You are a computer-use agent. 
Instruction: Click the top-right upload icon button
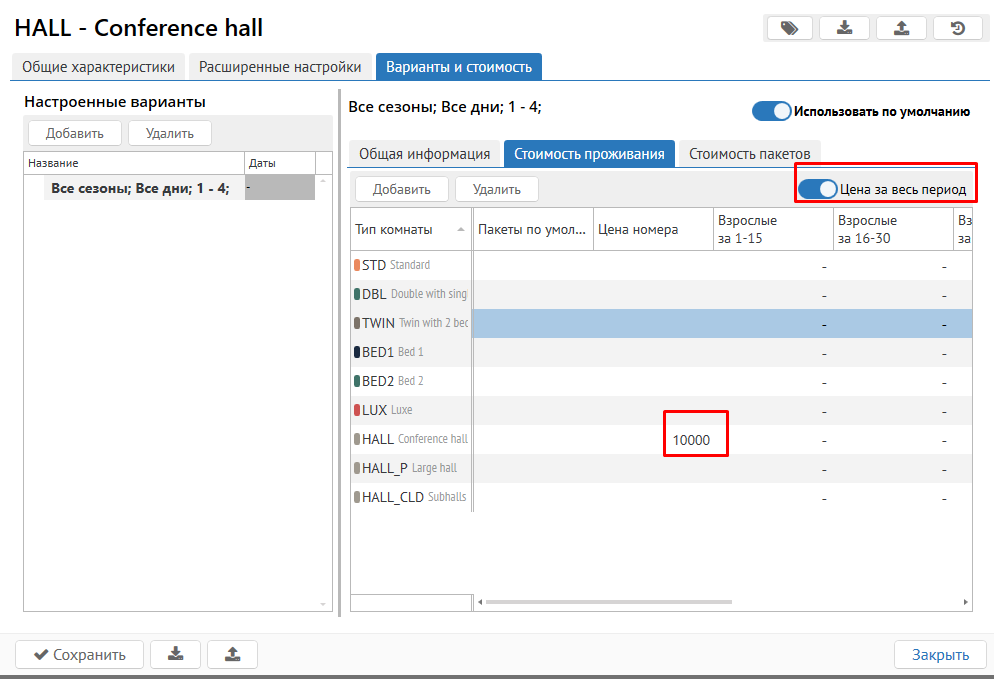tap(901, 28)
